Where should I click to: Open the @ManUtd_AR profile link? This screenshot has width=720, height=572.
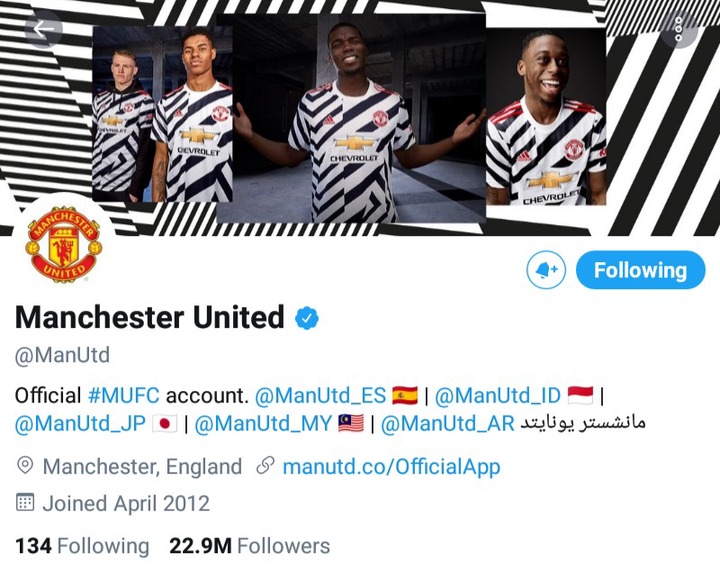coord(448,423)
